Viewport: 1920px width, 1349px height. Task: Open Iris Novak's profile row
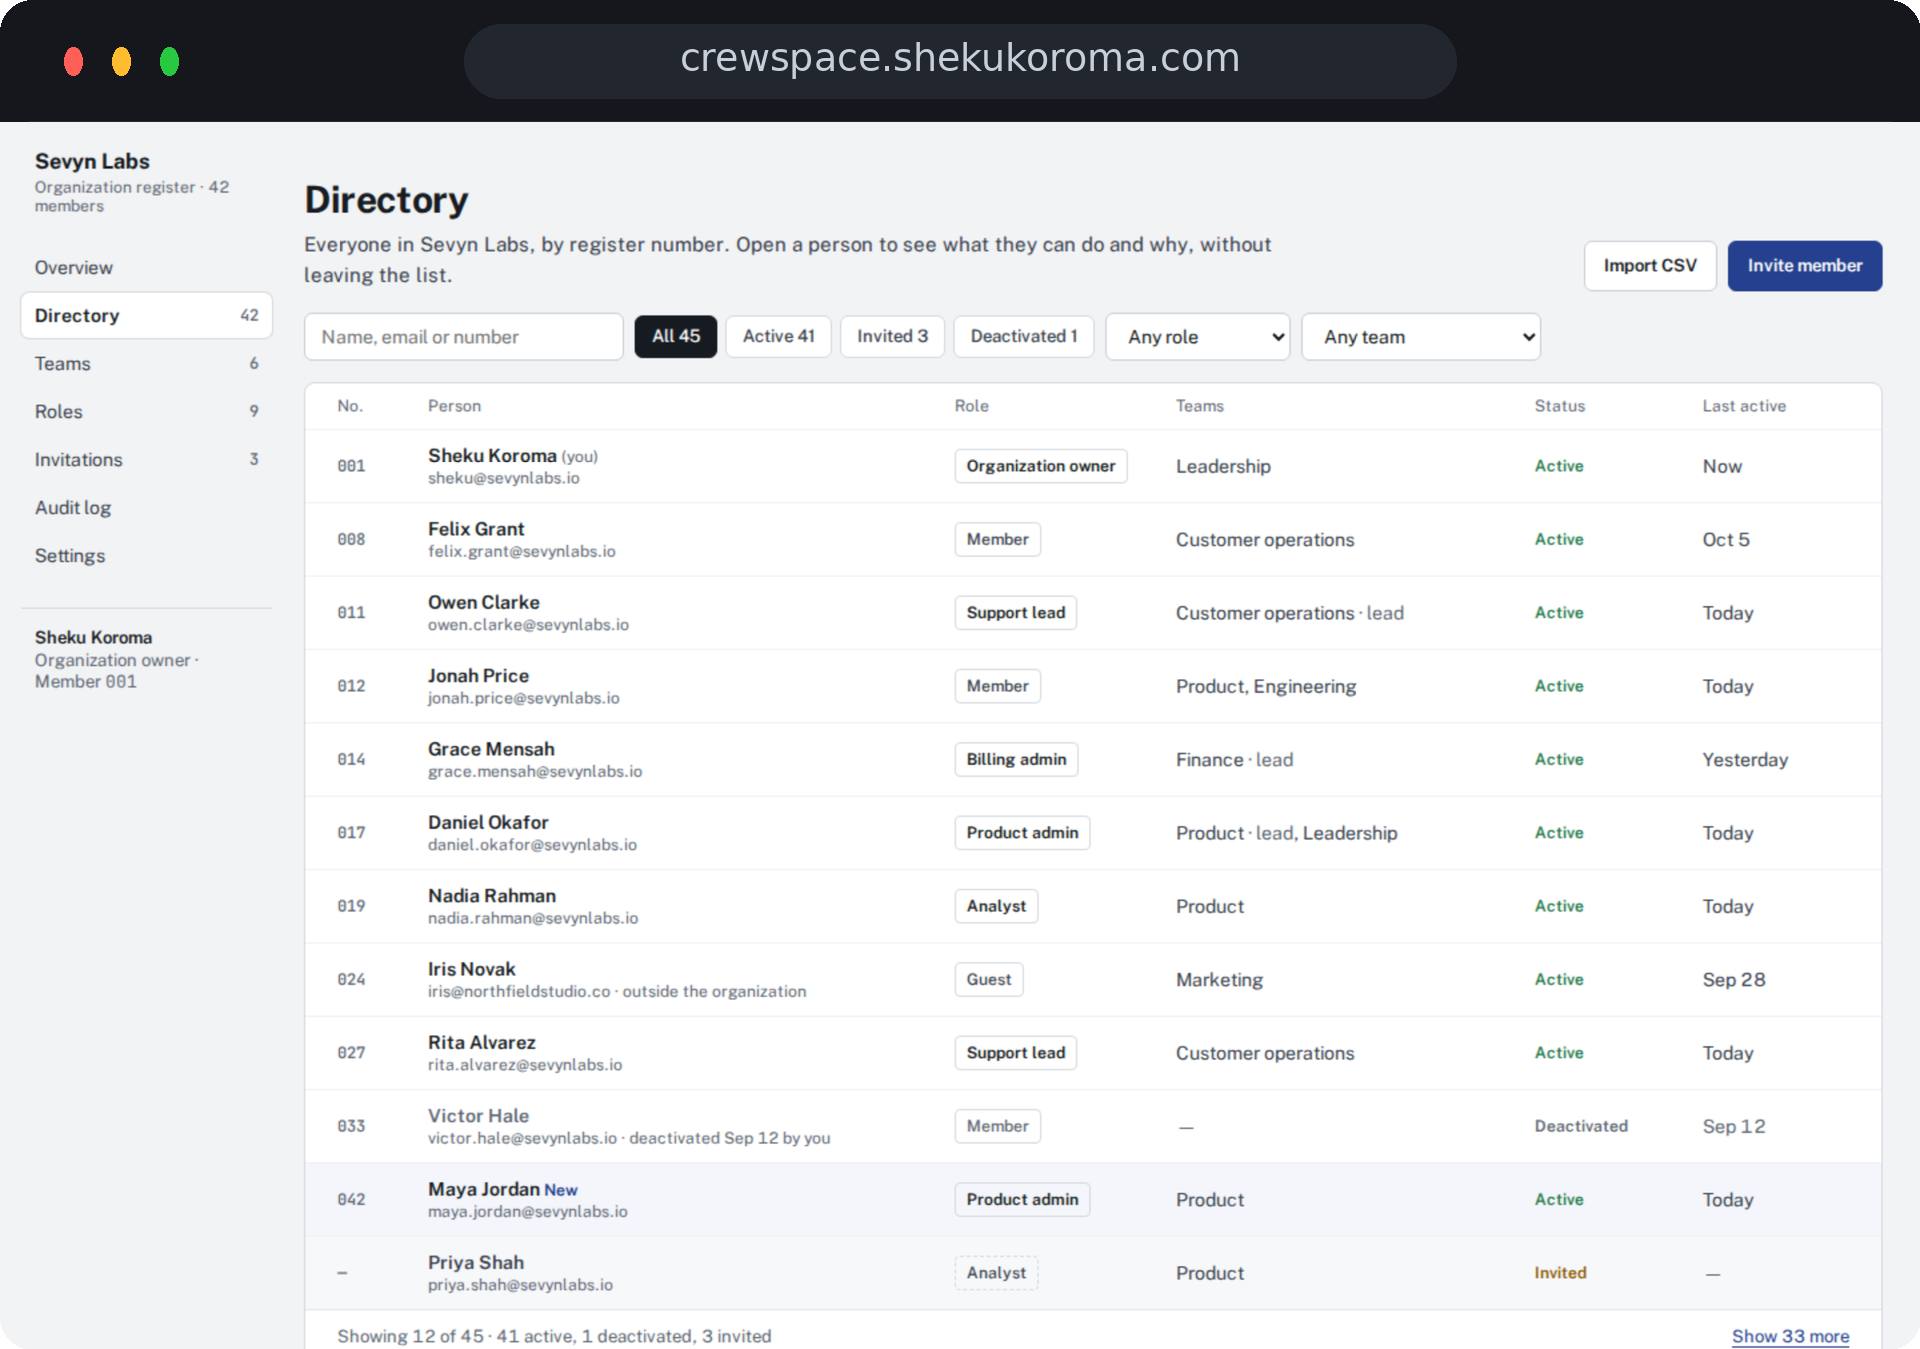click(1093, 979)
